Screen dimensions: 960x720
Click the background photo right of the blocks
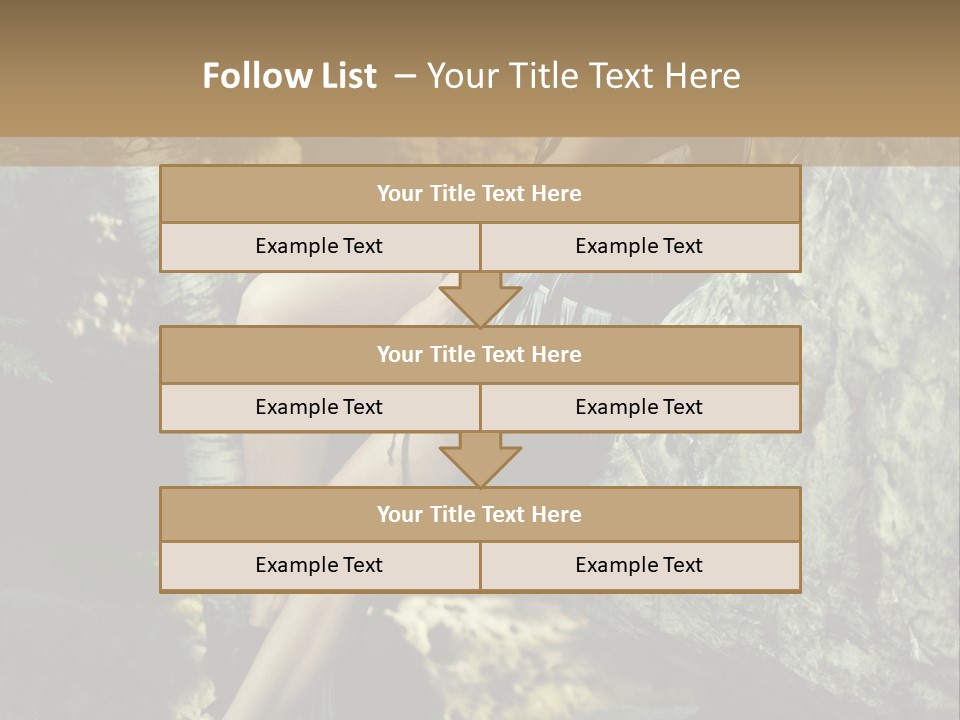point(880,400)
